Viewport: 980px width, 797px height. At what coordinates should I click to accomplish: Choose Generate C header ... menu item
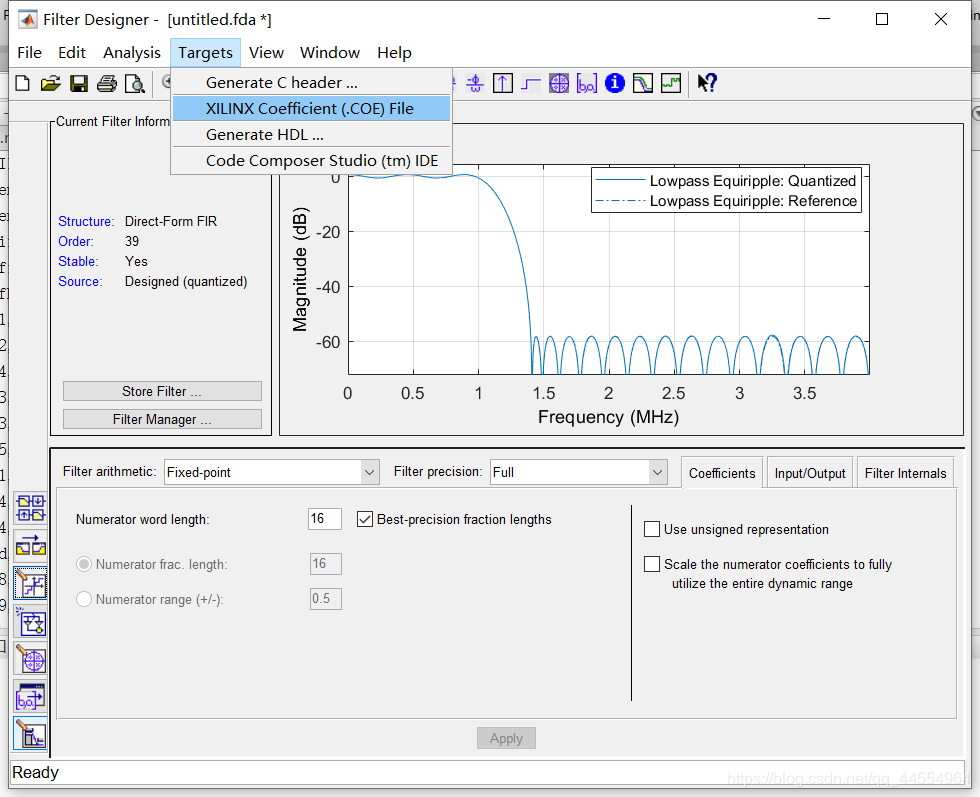(x=311, y=83)
